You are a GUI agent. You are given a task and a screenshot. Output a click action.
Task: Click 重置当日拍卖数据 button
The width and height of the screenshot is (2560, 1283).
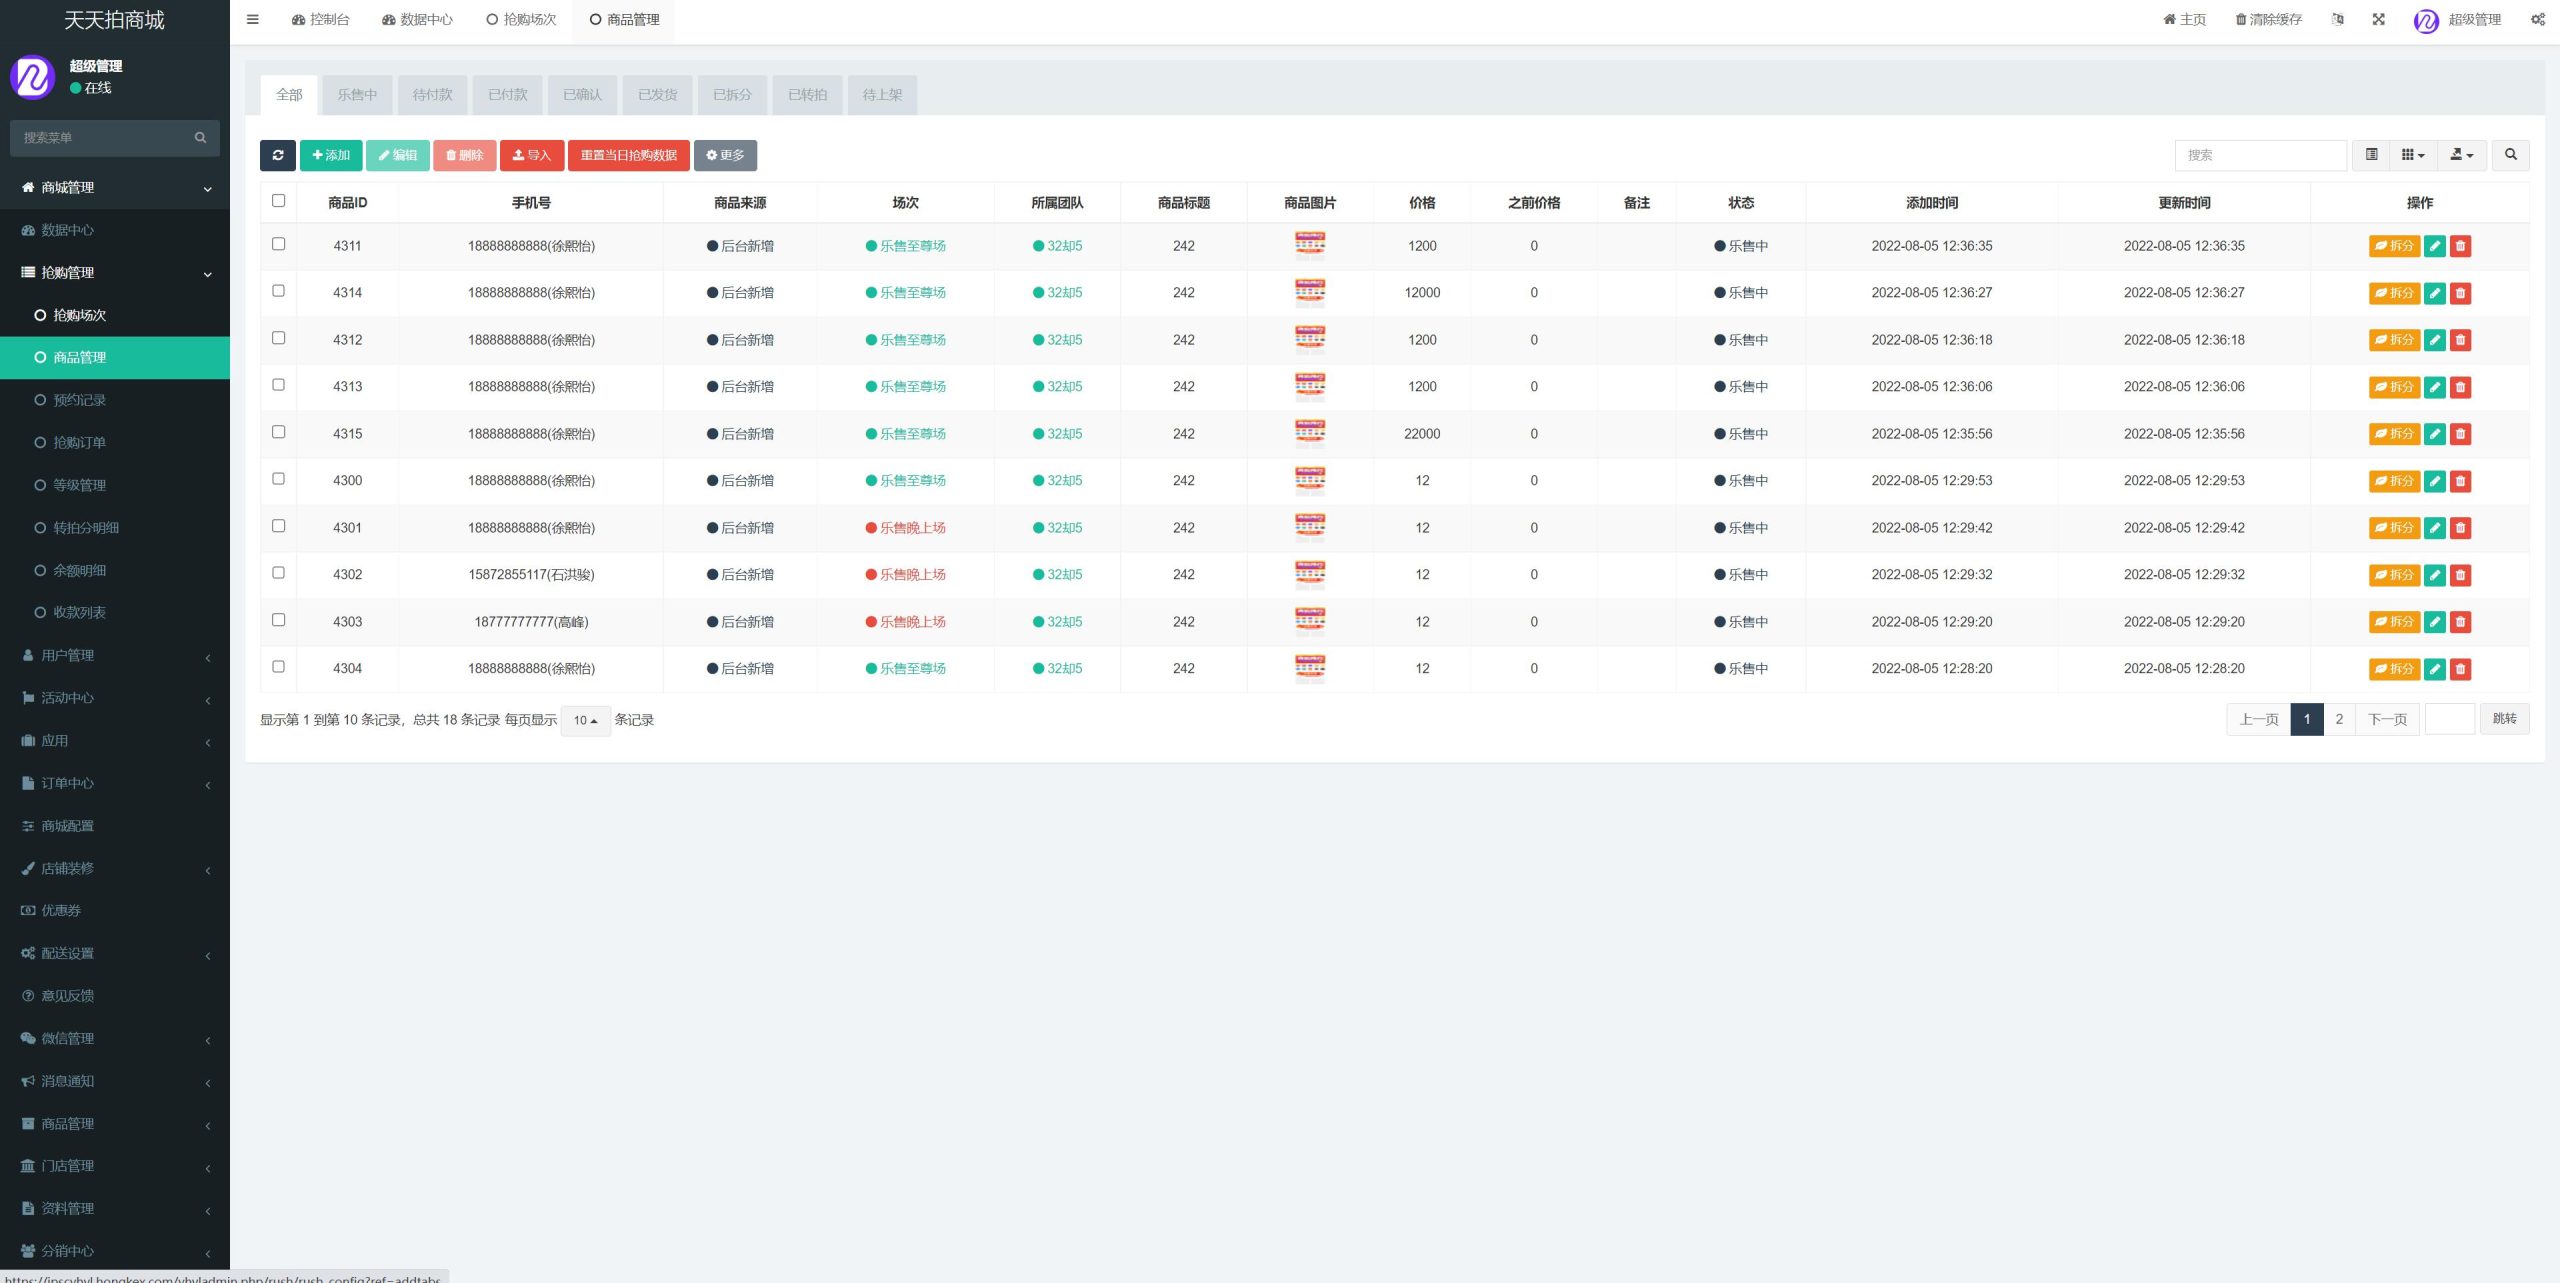(x=628, y=155)
